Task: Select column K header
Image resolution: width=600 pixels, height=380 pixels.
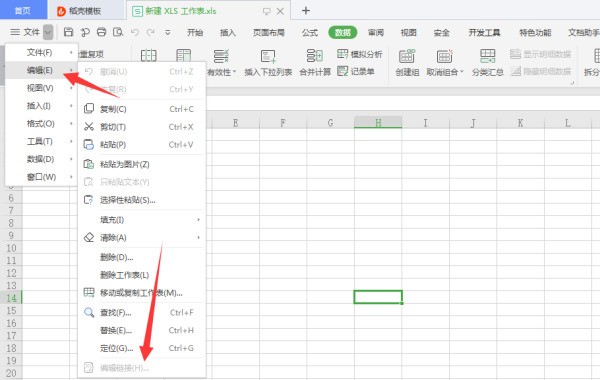Action: [520, 122]
